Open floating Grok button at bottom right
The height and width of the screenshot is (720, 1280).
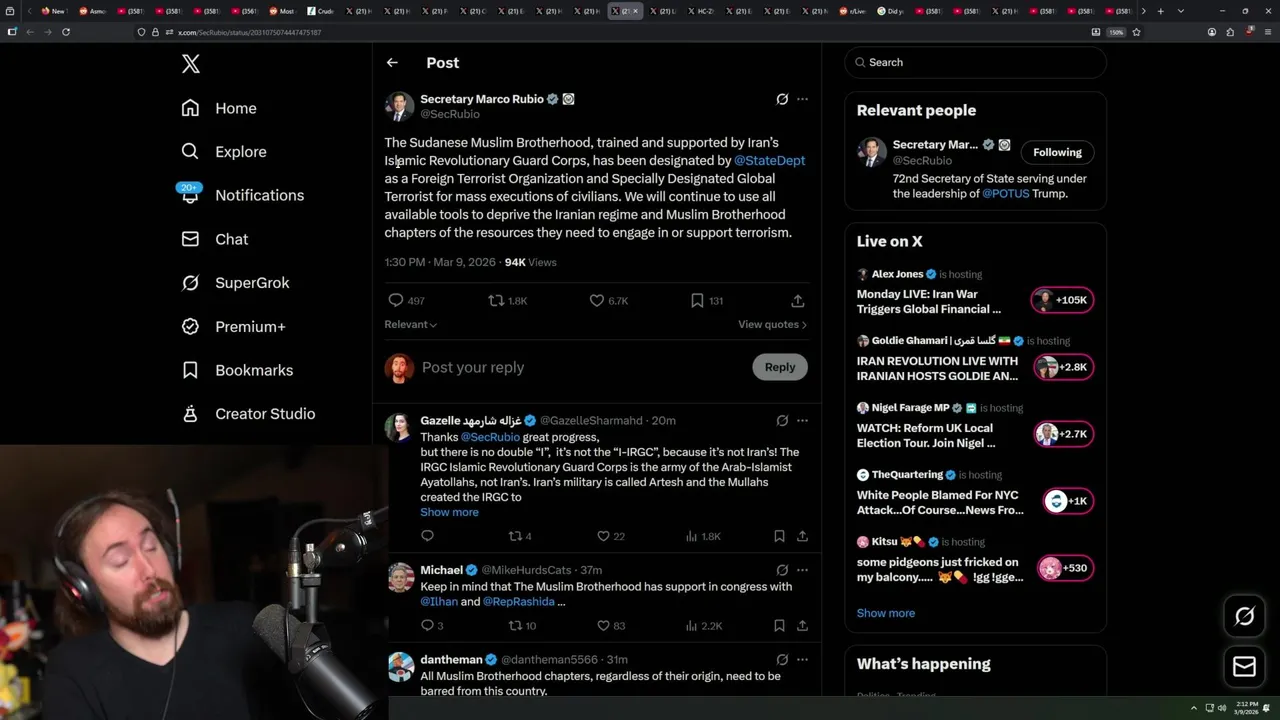pos(1244,617)
